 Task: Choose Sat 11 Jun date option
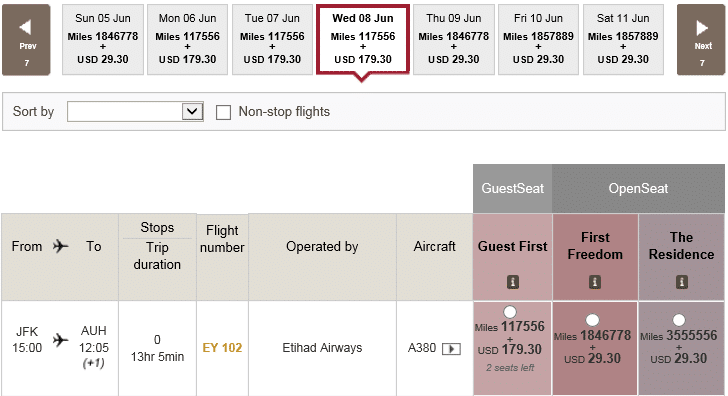623,39
